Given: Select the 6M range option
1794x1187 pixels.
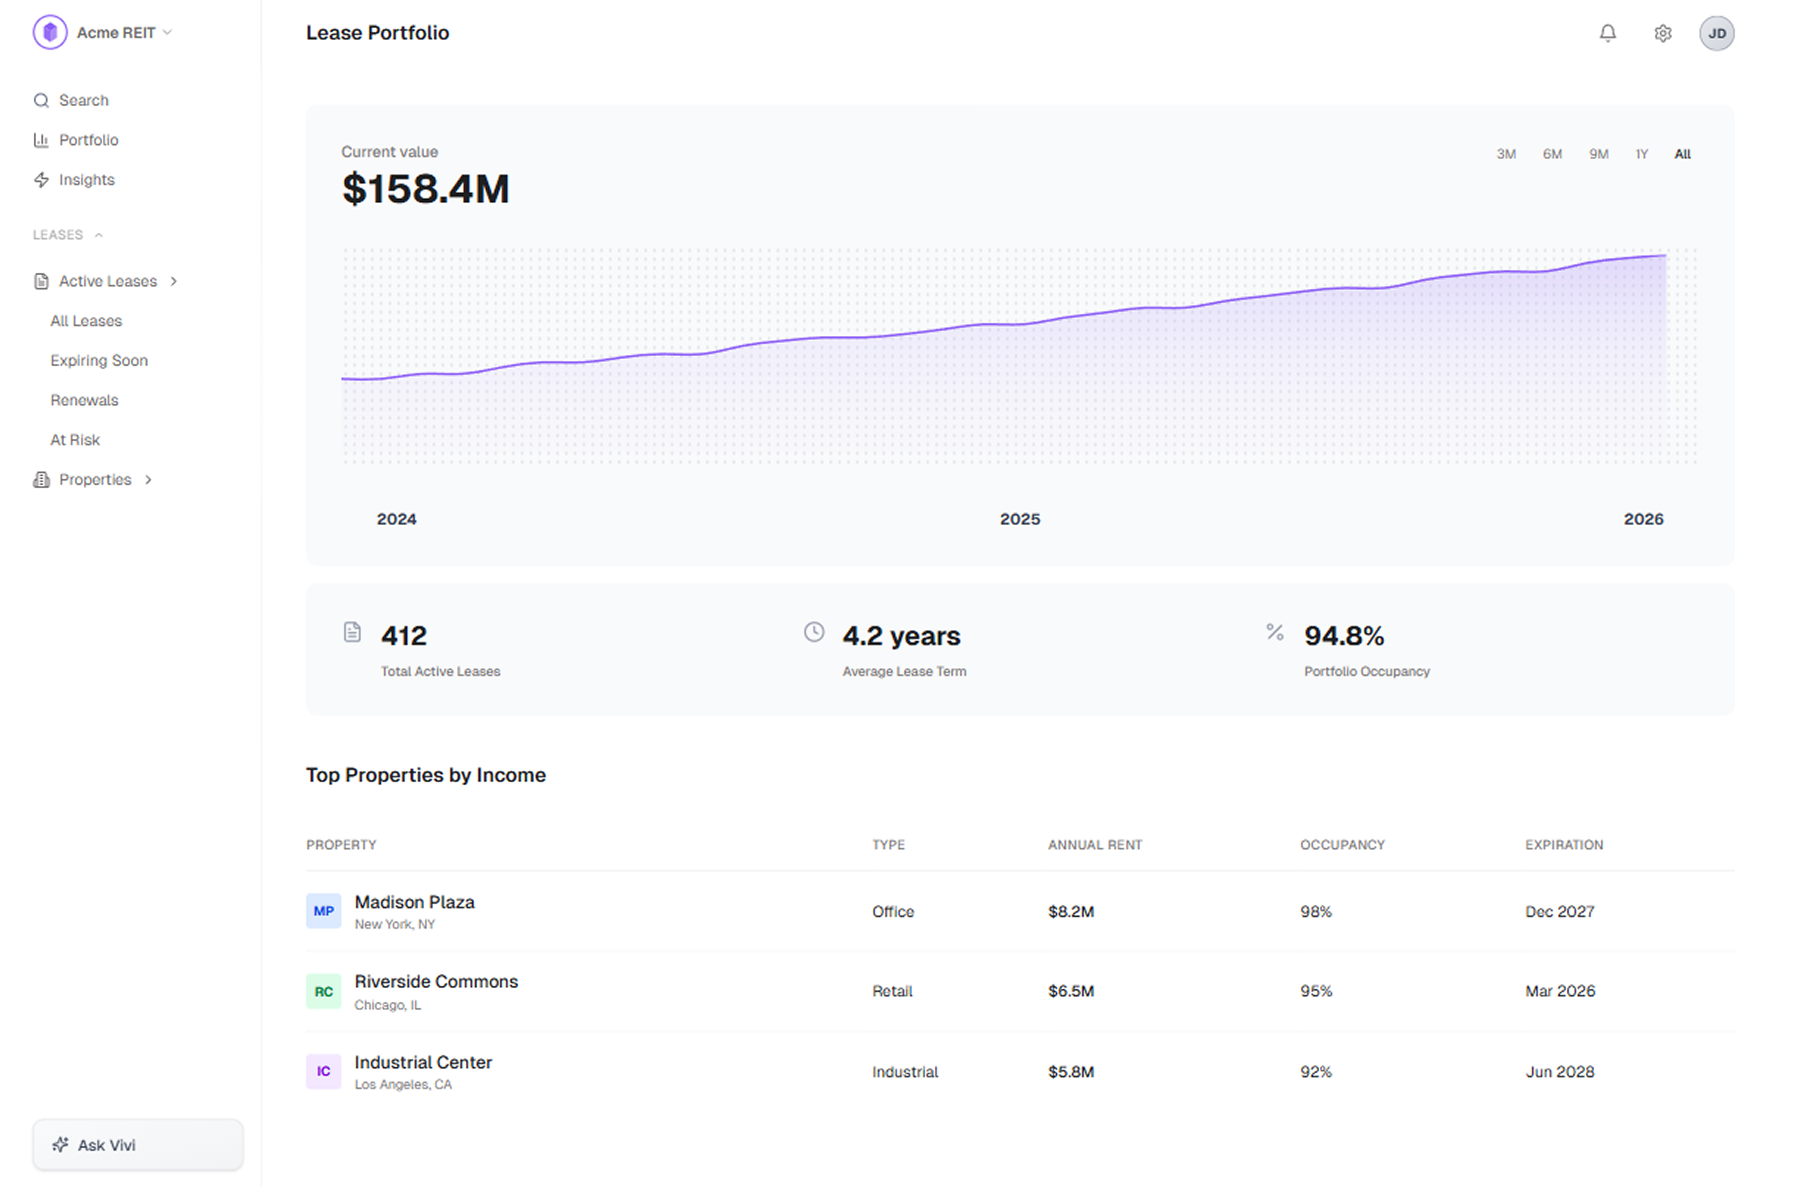Looking at the screenshot, I should 1552,154.
